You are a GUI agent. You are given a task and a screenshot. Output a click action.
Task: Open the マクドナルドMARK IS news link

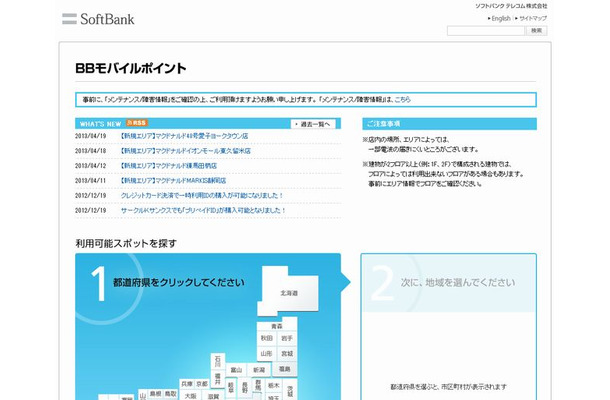click(173, 181)
